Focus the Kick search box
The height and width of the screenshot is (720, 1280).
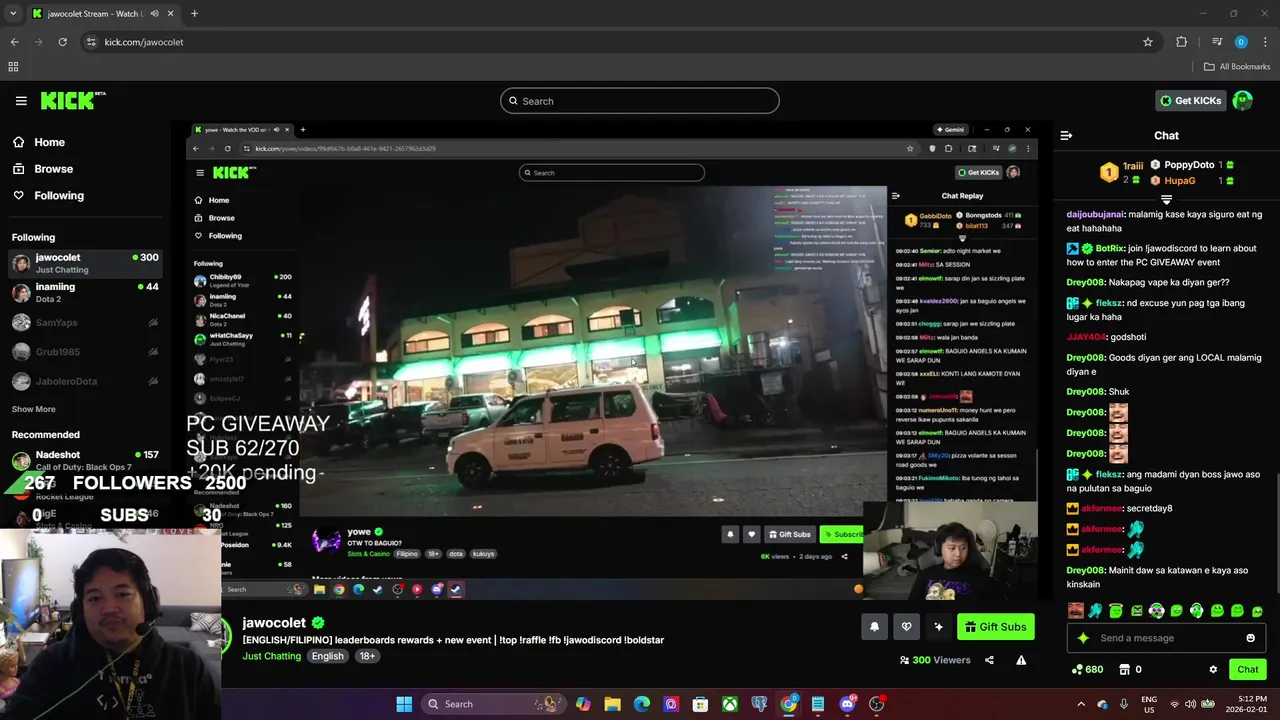tap(640, 101)
